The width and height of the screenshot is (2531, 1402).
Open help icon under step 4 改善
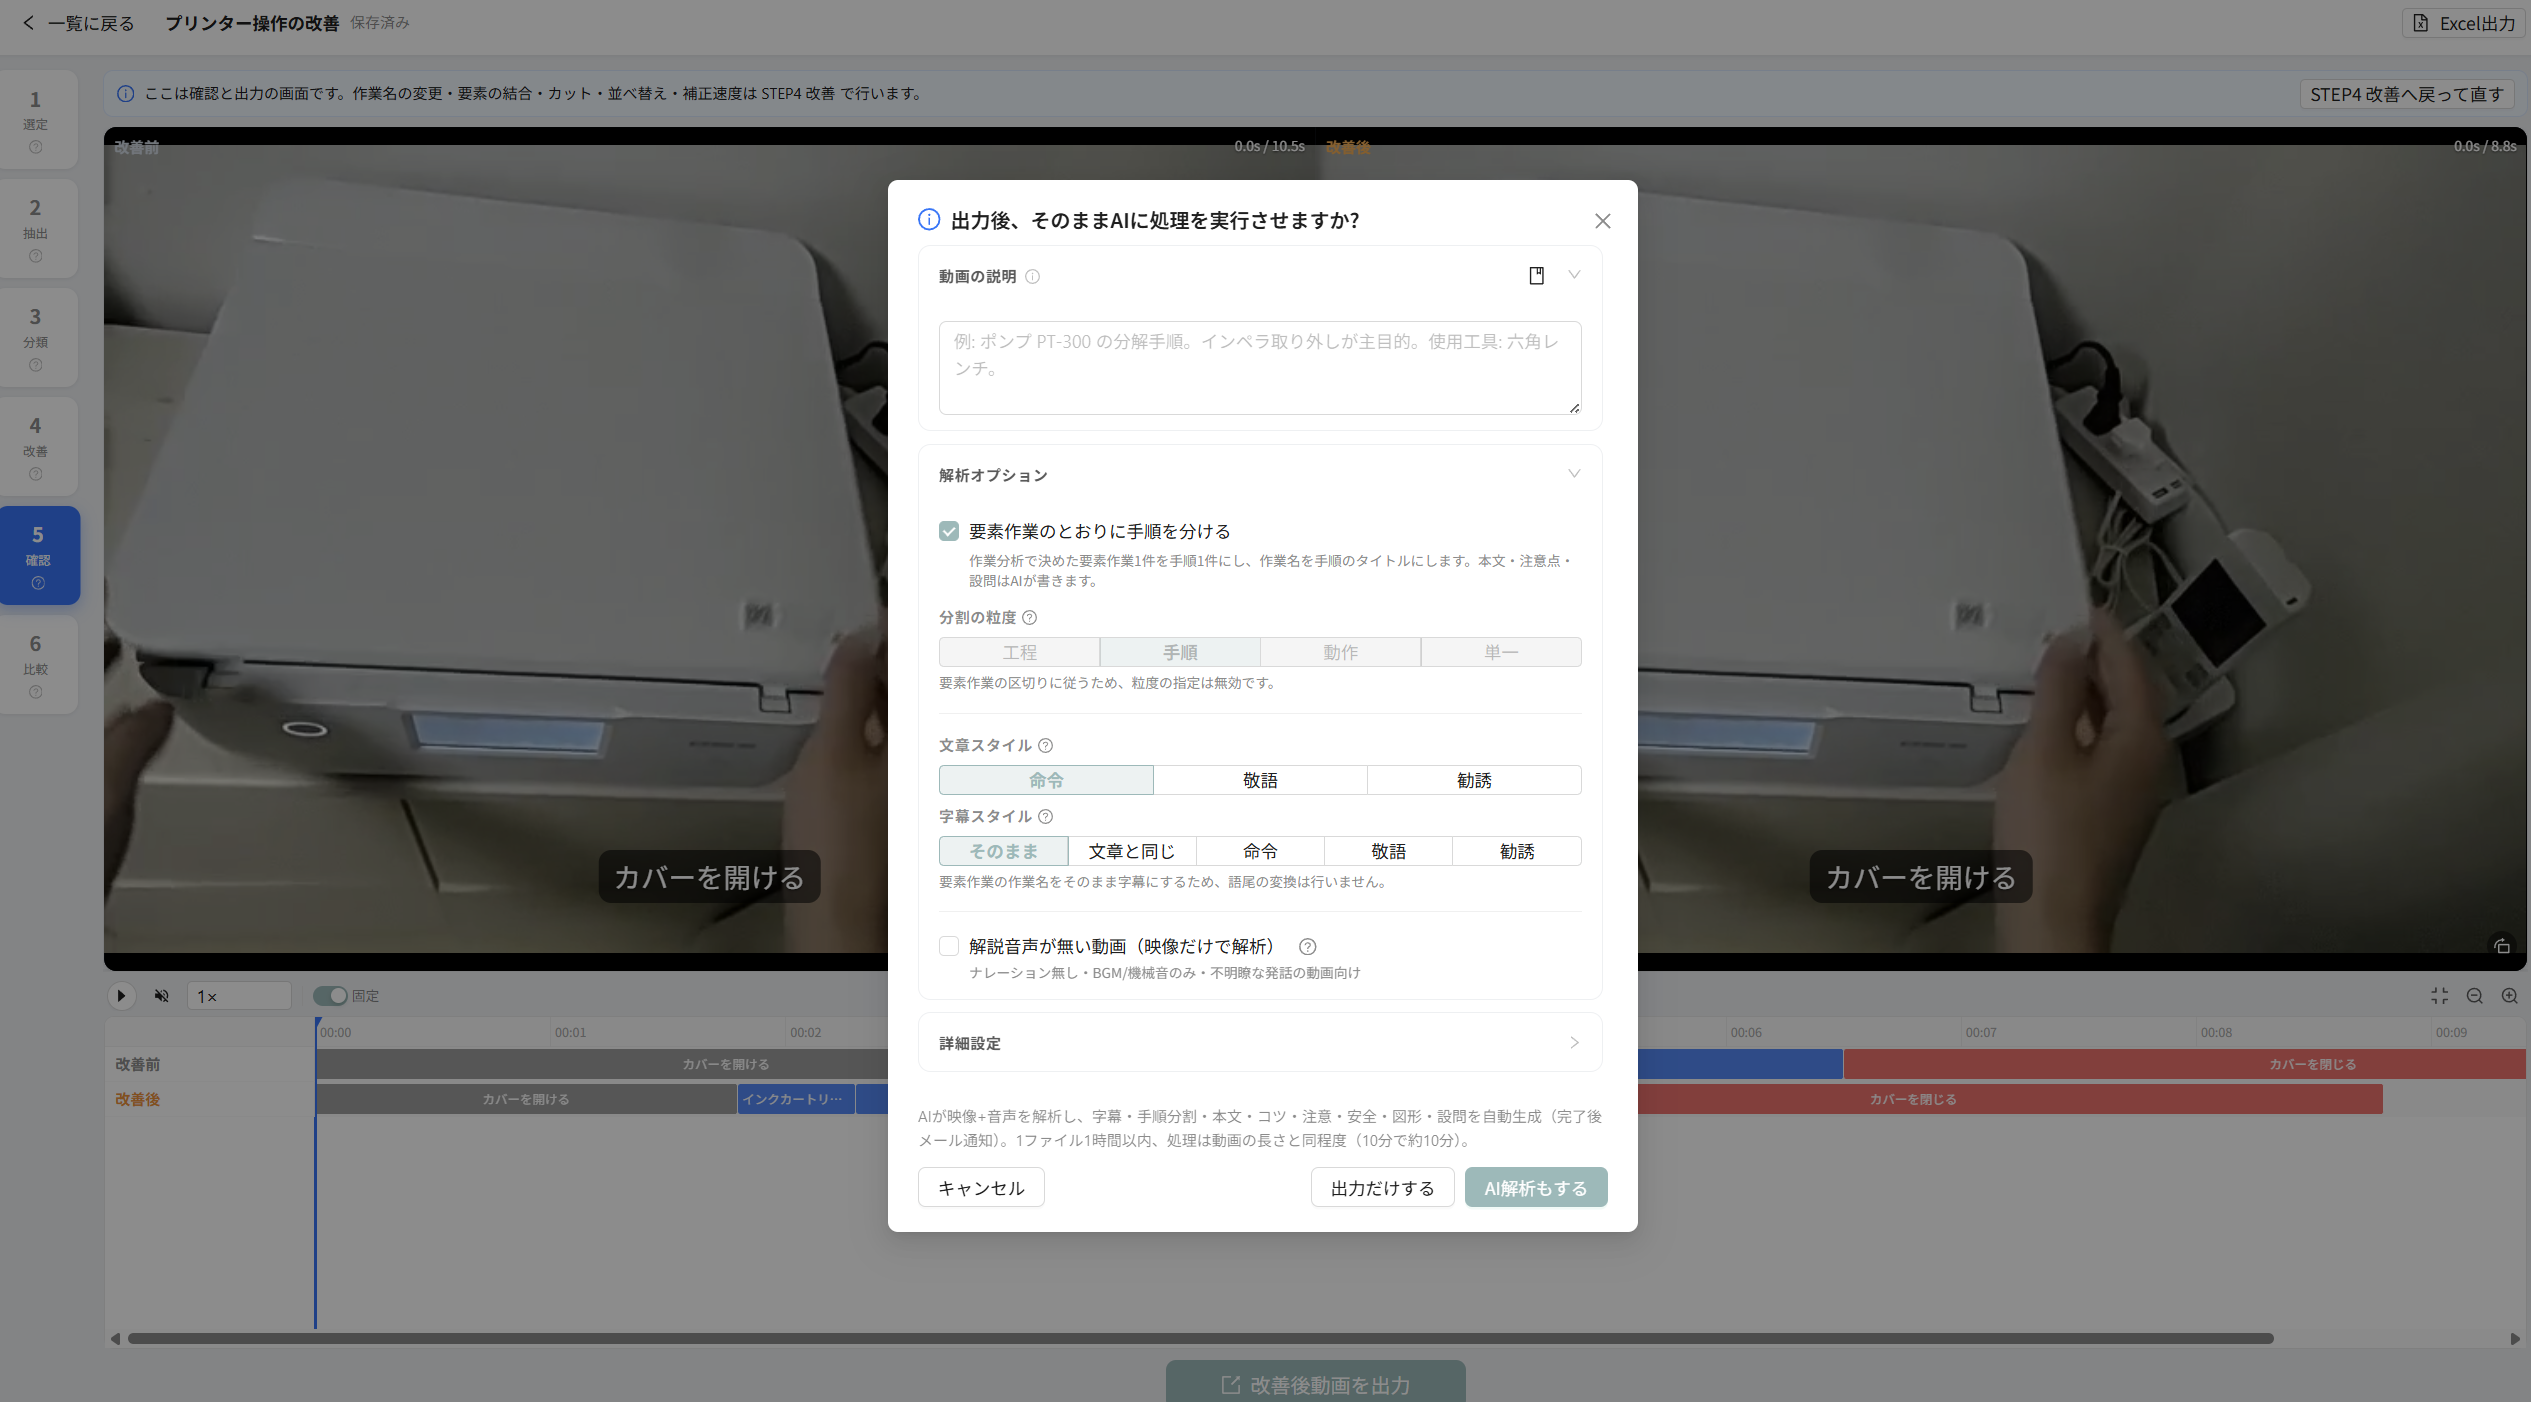pyautogui.click(x=36, y=474)
